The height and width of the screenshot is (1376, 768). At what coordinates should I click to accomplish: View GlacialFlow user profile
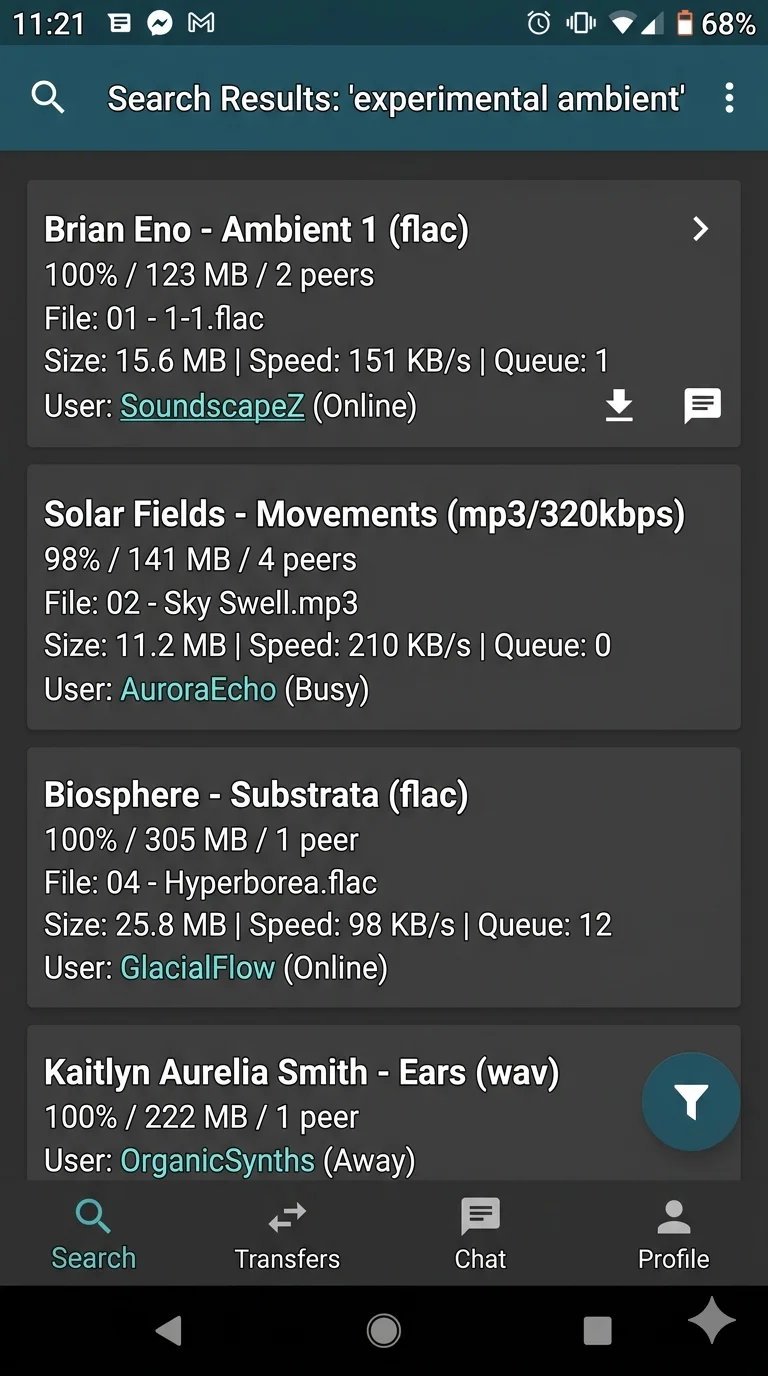click(197, 968)
